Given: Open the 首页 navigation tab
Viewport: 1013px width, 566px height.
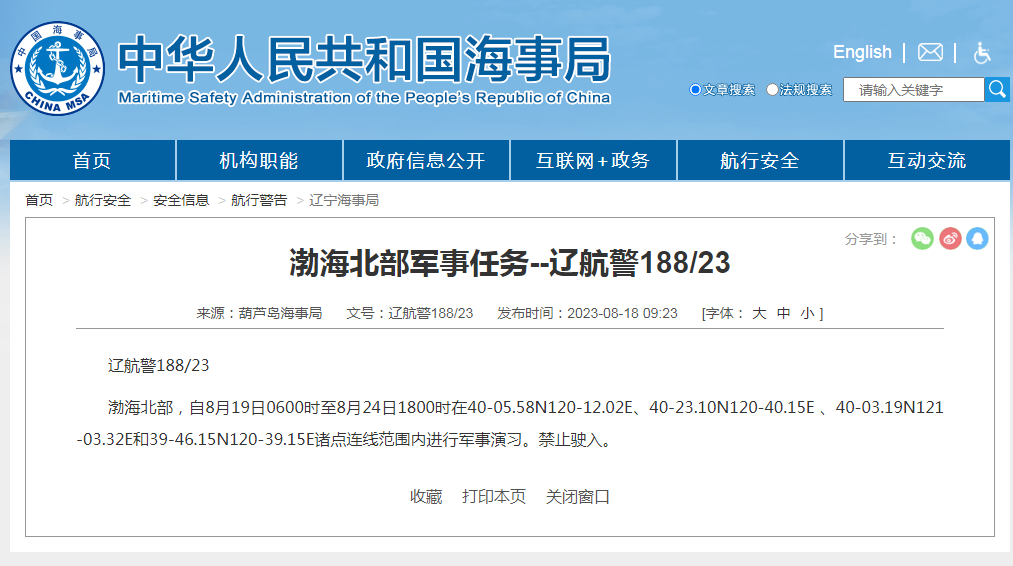Looking at the screenshot, I should tap(92, 160).
